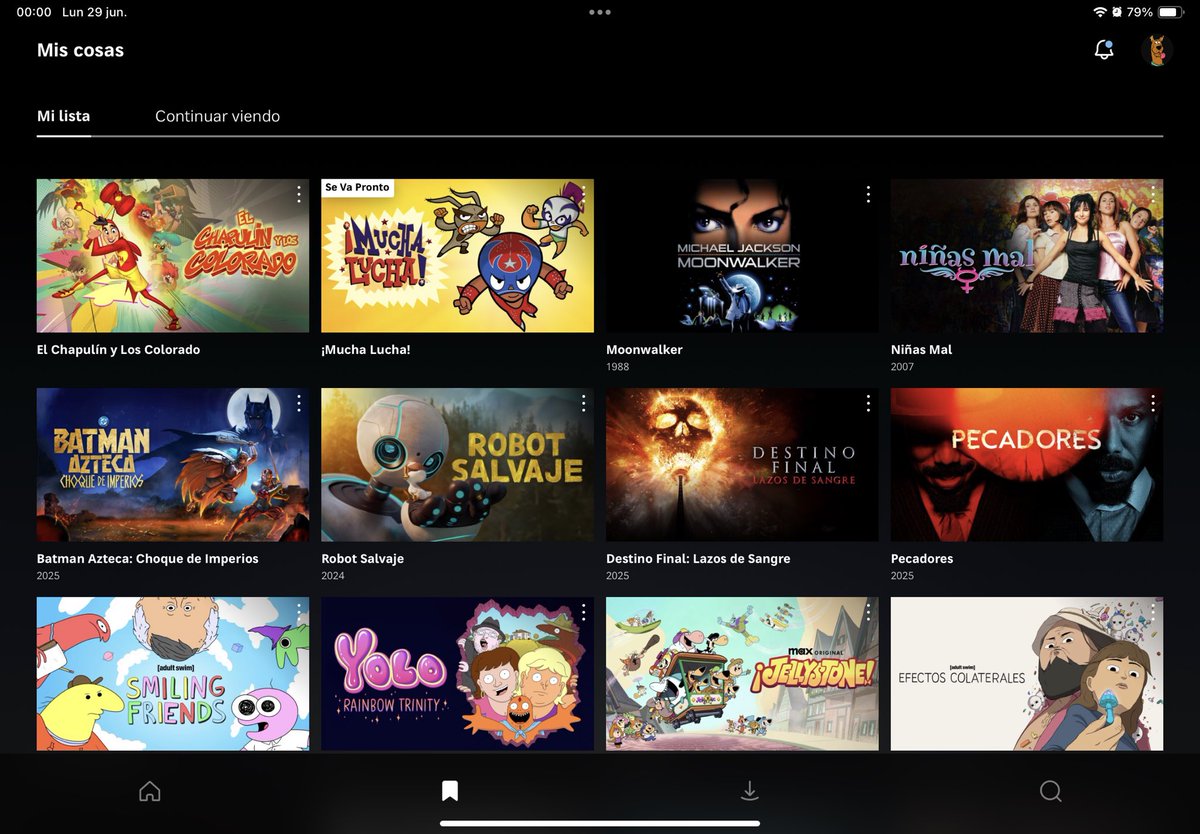
Task: Open the profile avatar menu
Action: (x=1157, y=50)
